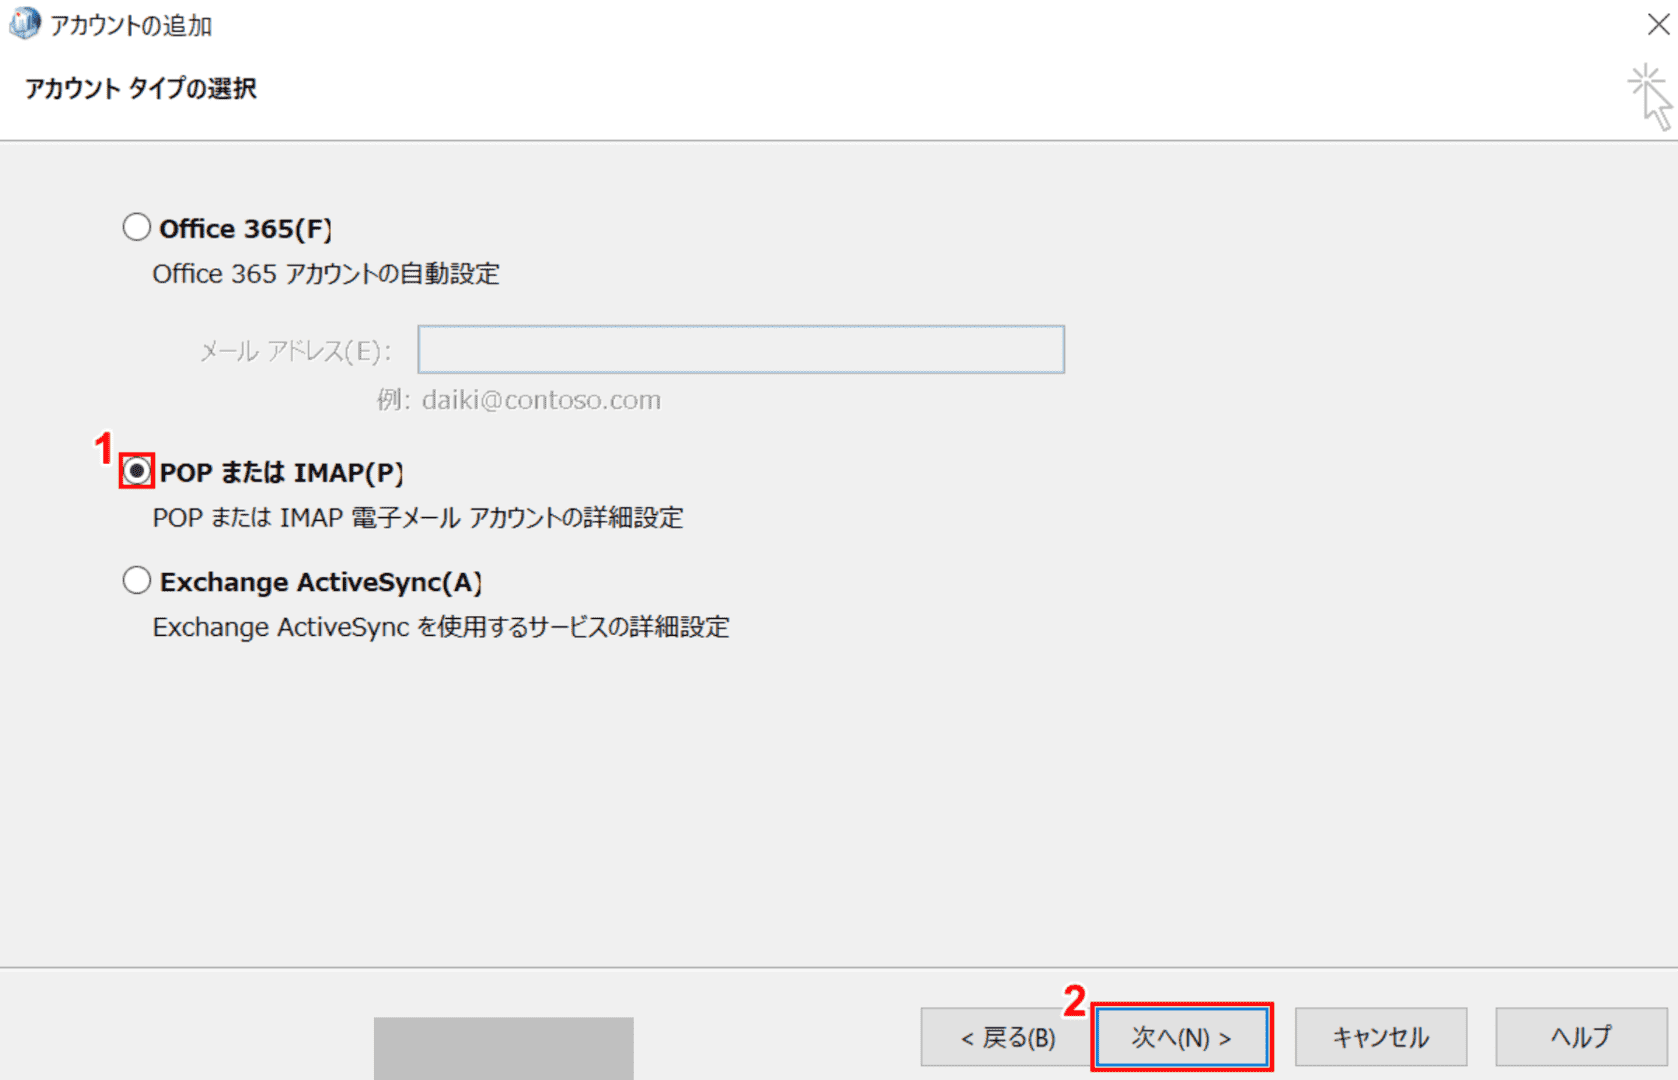Cancel the wizard with キャンセル
Viewport: 1678px width, 1080px height.
[x=1381, y=1037]
